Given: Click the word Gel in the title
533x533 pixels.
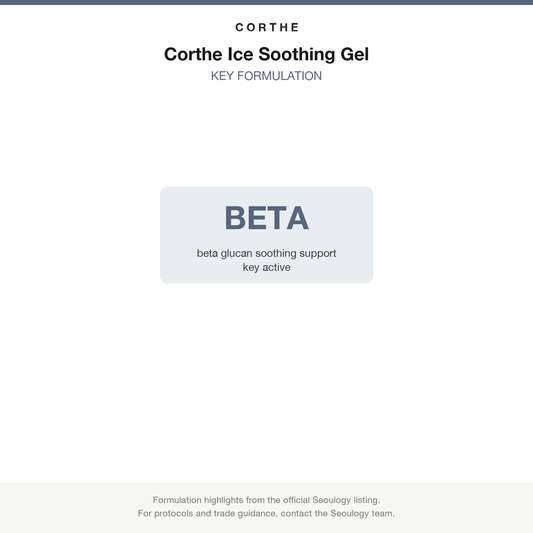Looking at the screenshot, I should [355, 54].
